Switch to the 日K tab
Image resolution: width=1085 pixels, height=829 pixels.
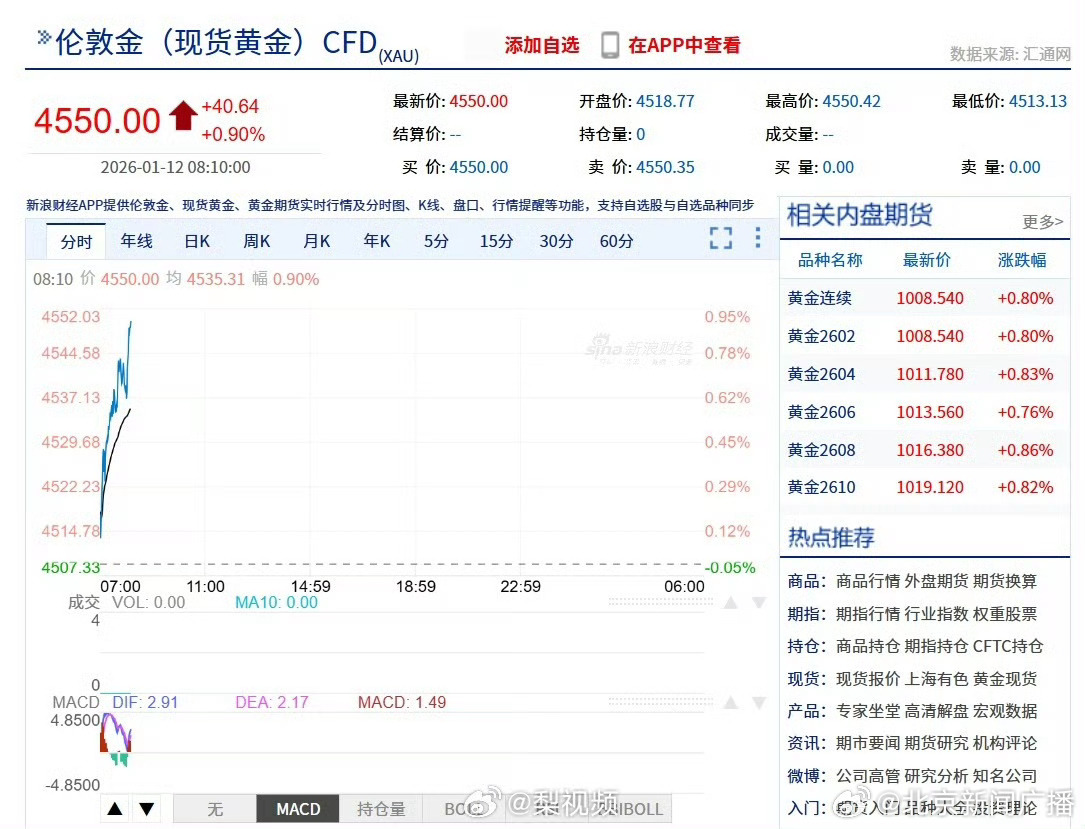pos(196,240)
